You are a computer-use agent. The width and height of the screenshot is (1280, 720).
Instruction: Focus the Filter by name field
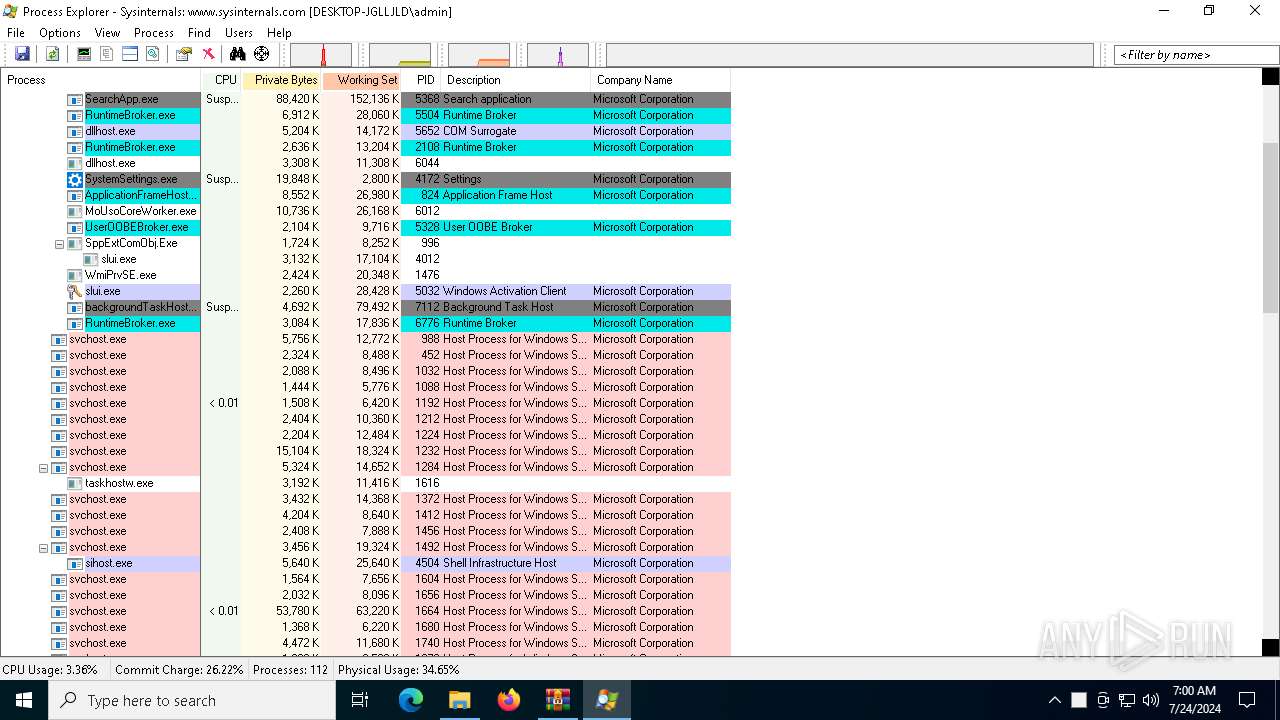(1196, 55)
